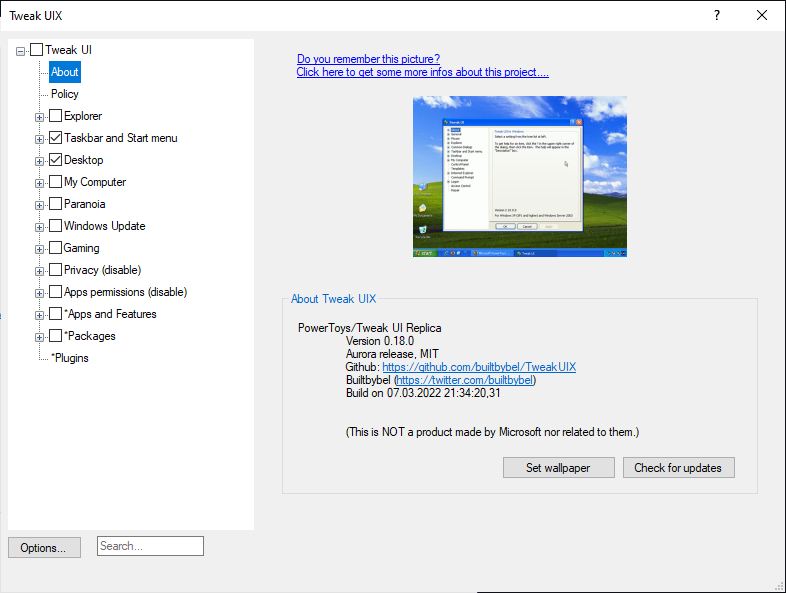The image size is (786, 593).
Task: Open the Builtbybel Twitter link
Action: [465, 380]
